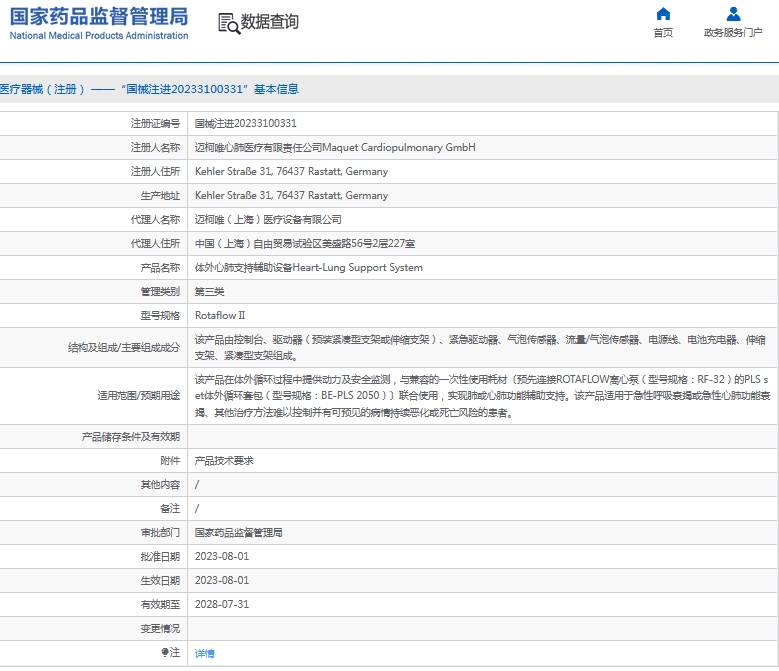Click the 数据查询 heading text

point(269,22)
